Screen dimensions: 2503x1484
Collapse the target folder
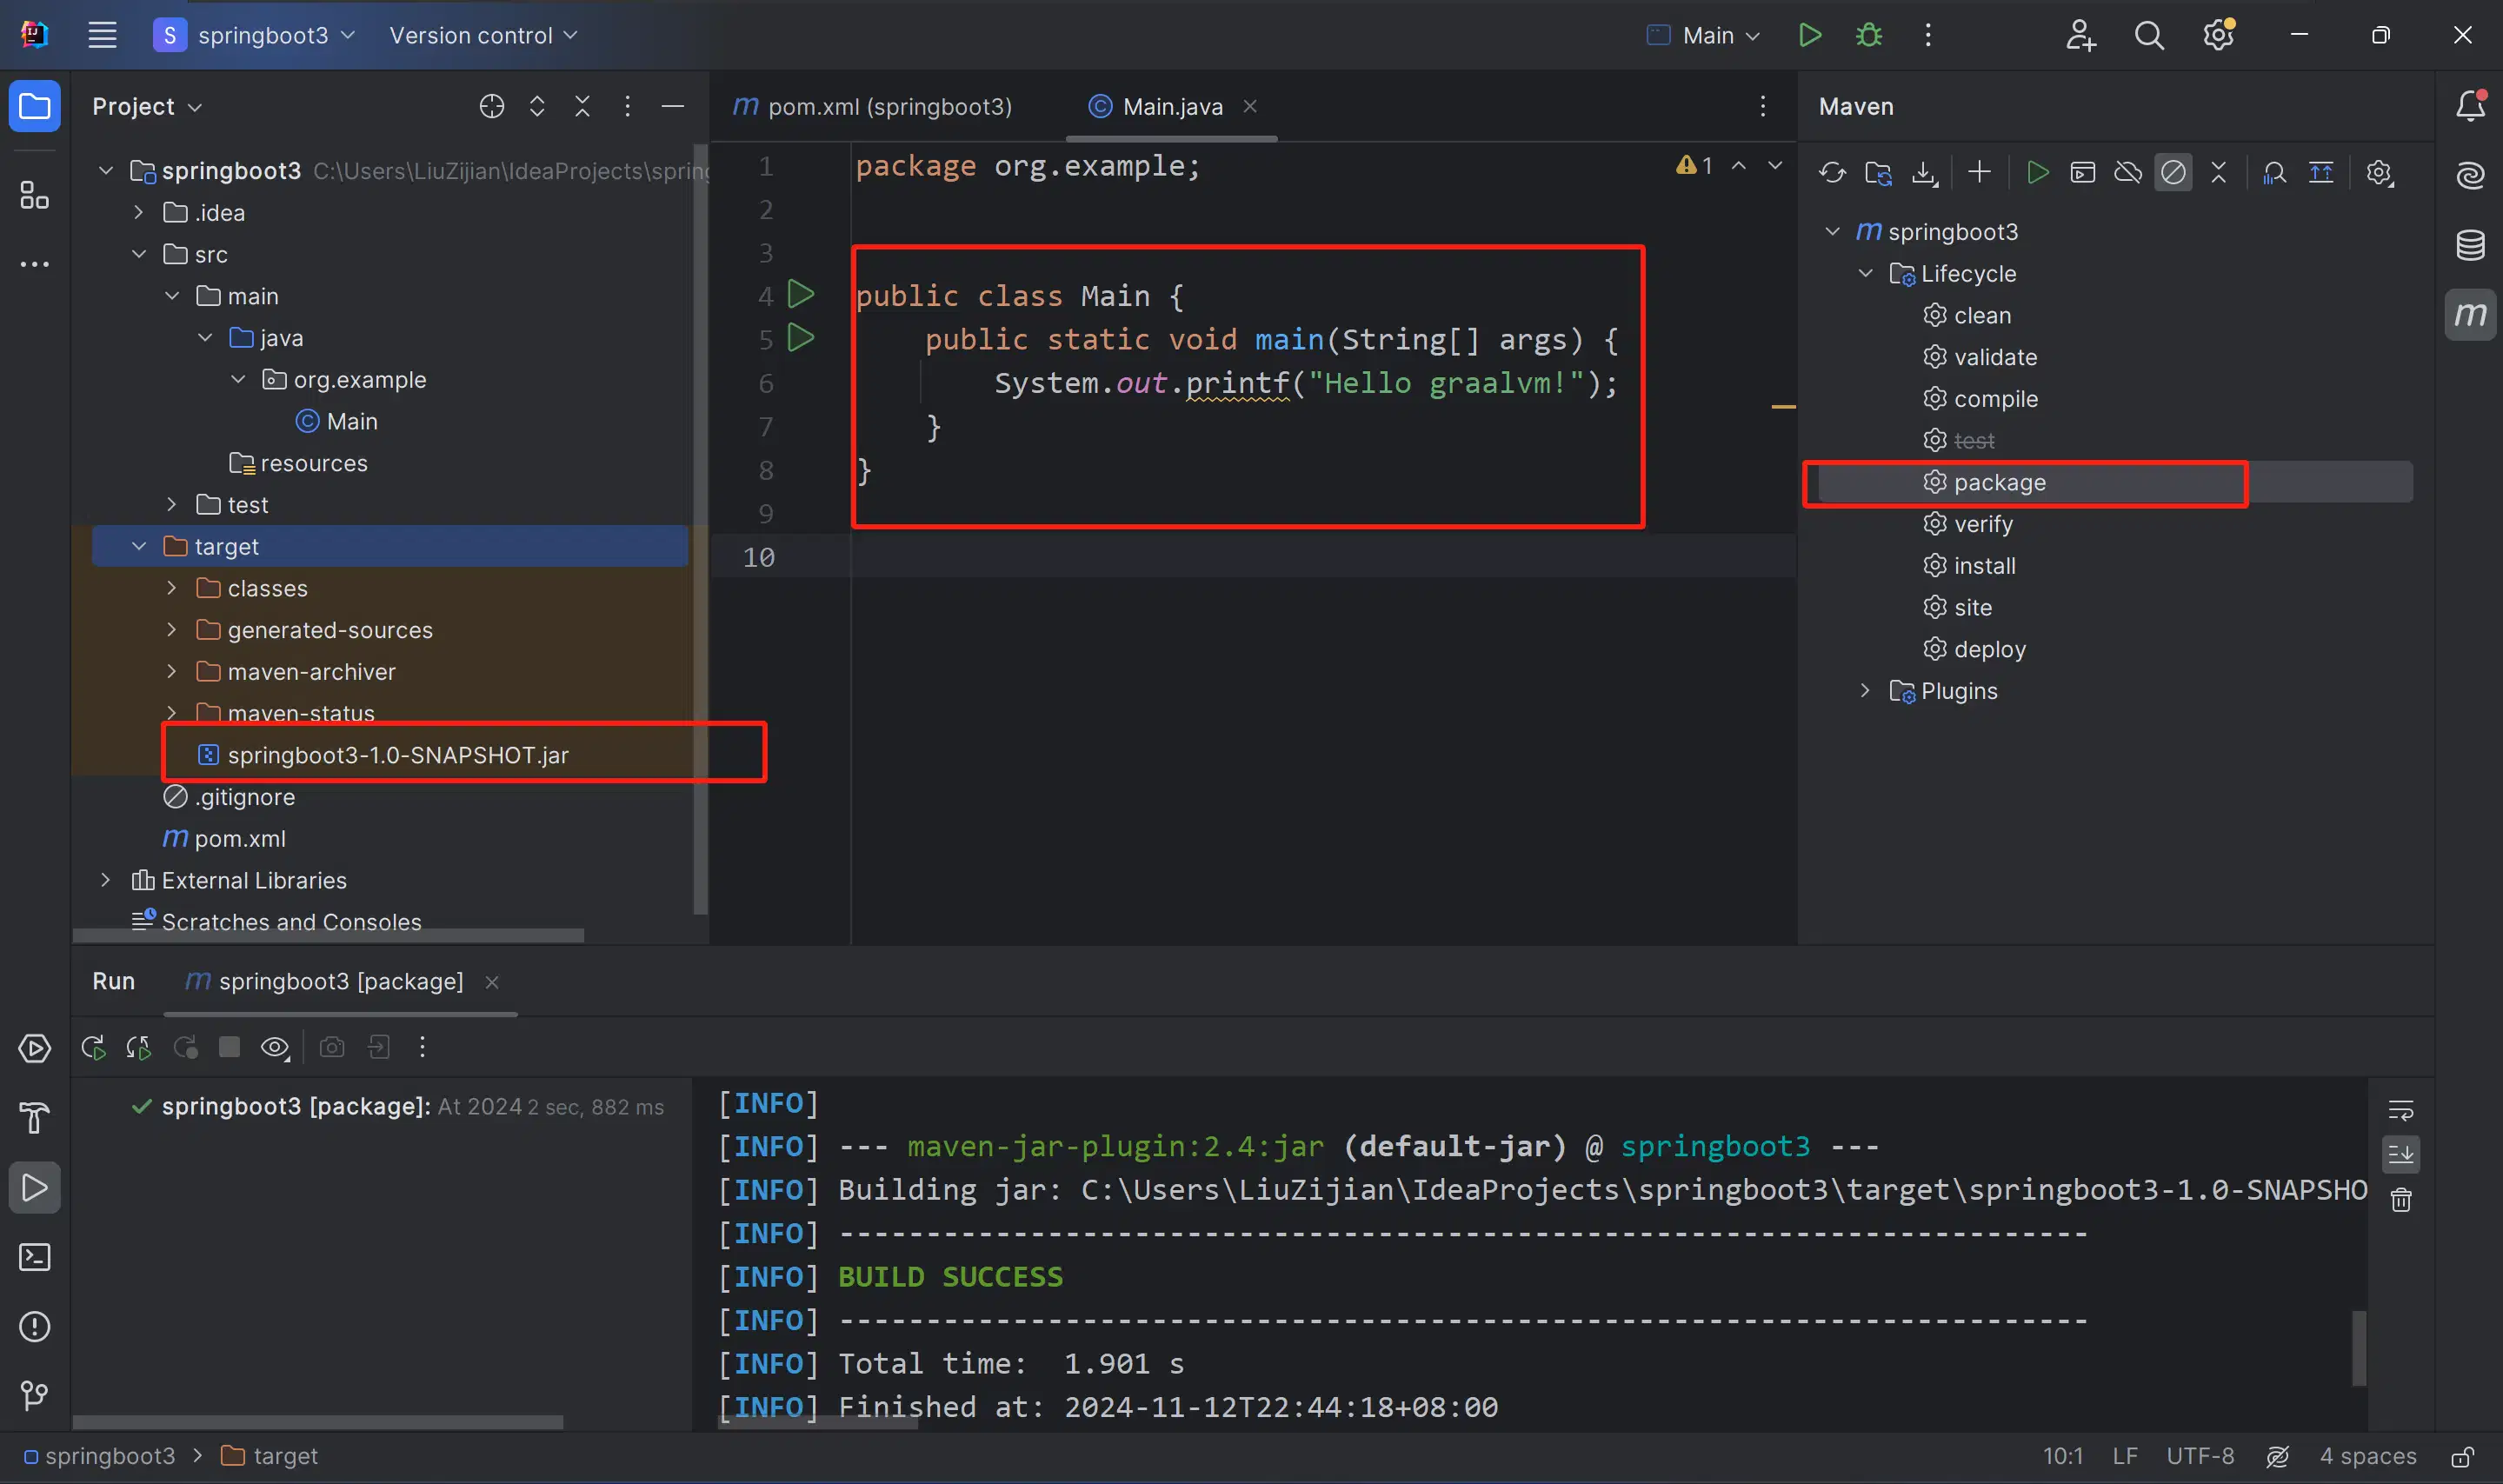[x=138, y=546]
